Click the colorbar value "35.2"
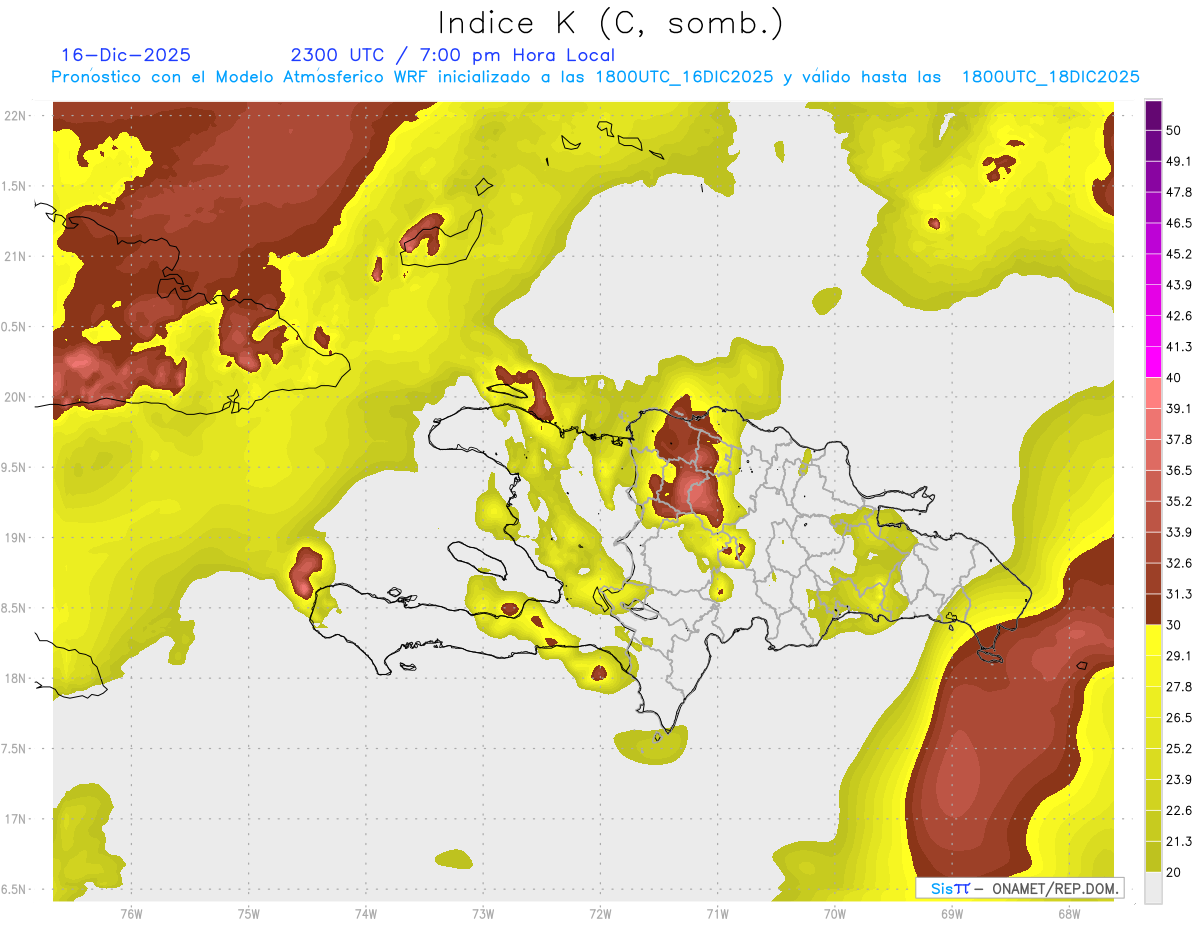 pyautogui.click(x=1179, y=501)
